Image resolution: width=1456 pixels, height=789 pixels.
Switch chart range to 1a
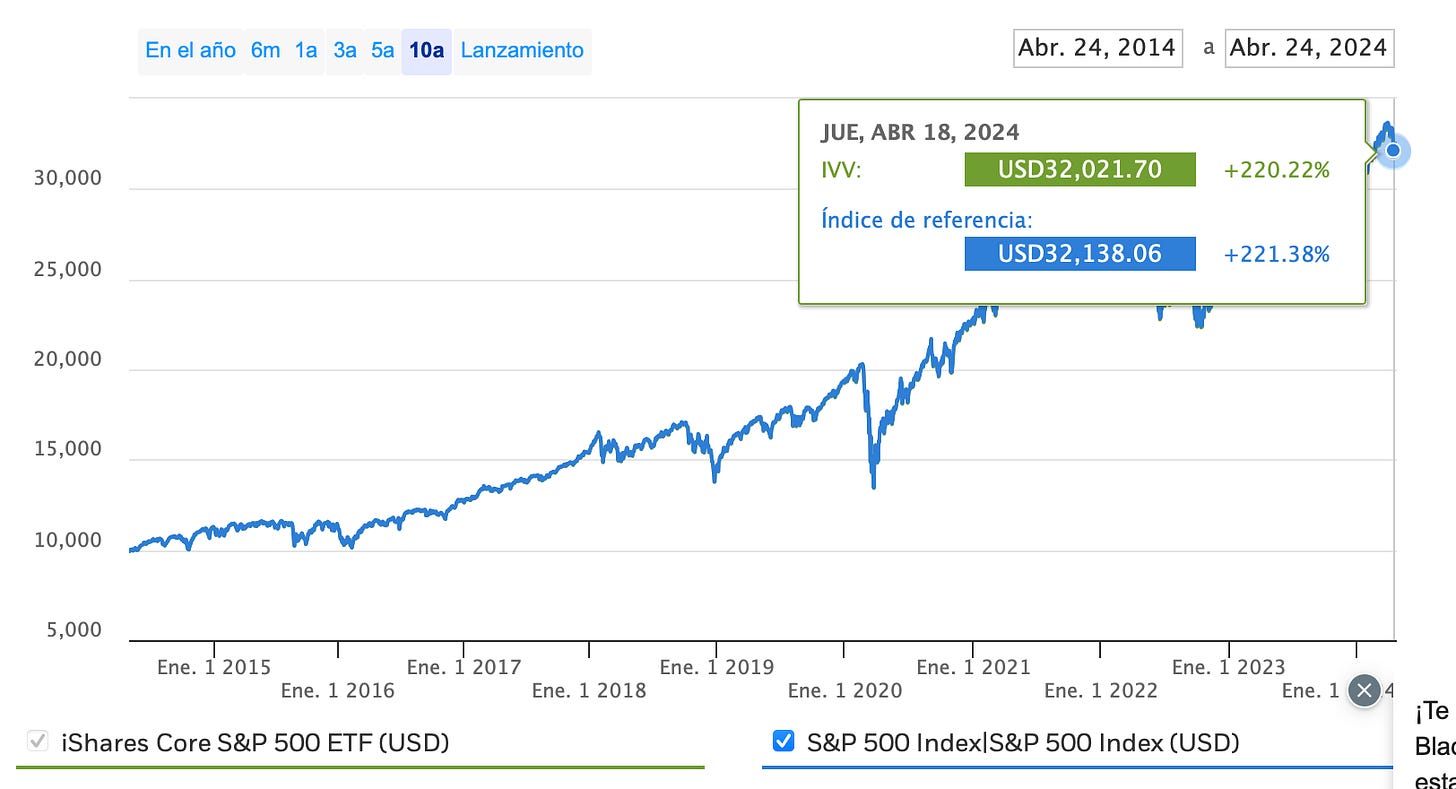(x=306, y=50)
